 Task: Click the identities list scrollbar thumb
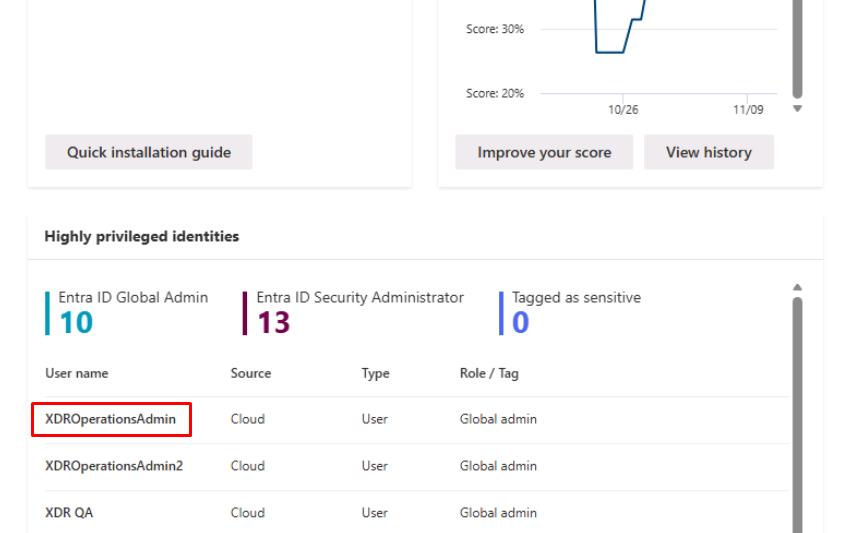click(797, 410)
